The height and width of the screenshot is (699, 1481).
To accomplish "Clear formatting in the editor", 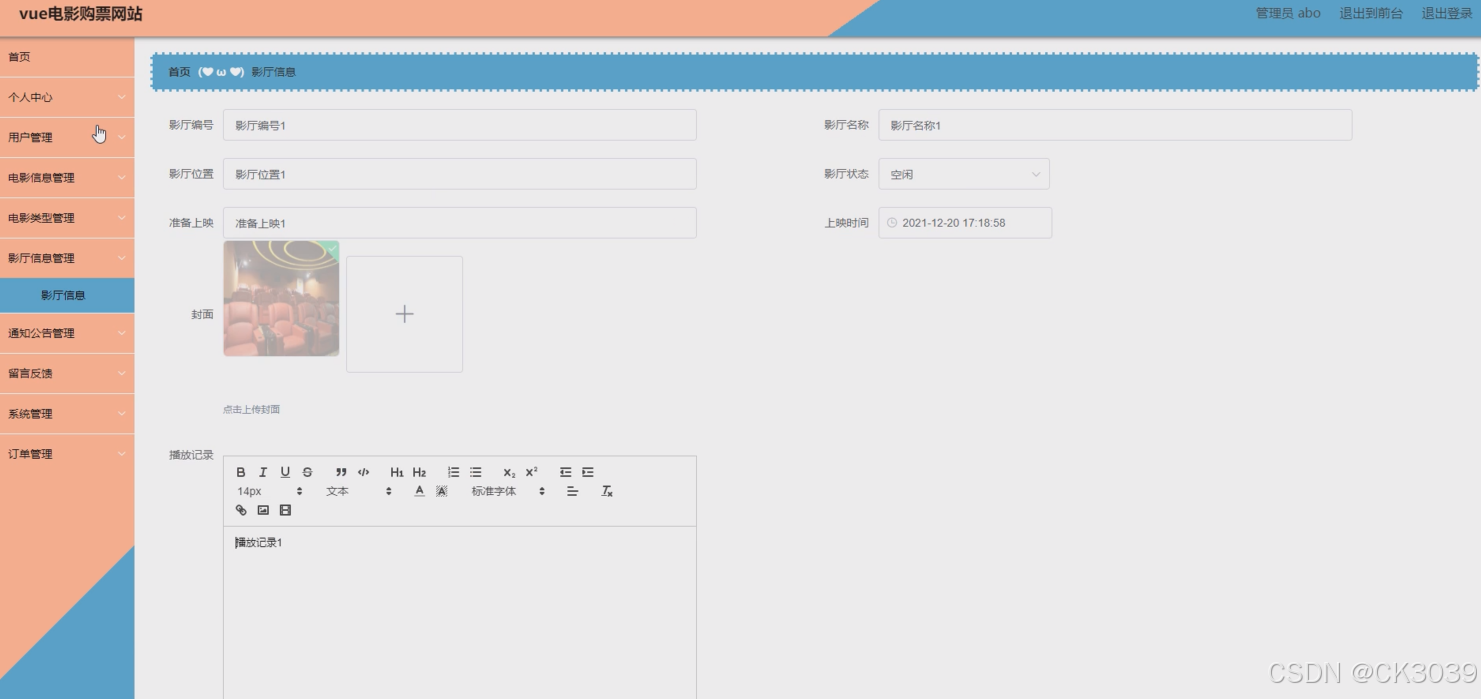I will click(606, 491).
